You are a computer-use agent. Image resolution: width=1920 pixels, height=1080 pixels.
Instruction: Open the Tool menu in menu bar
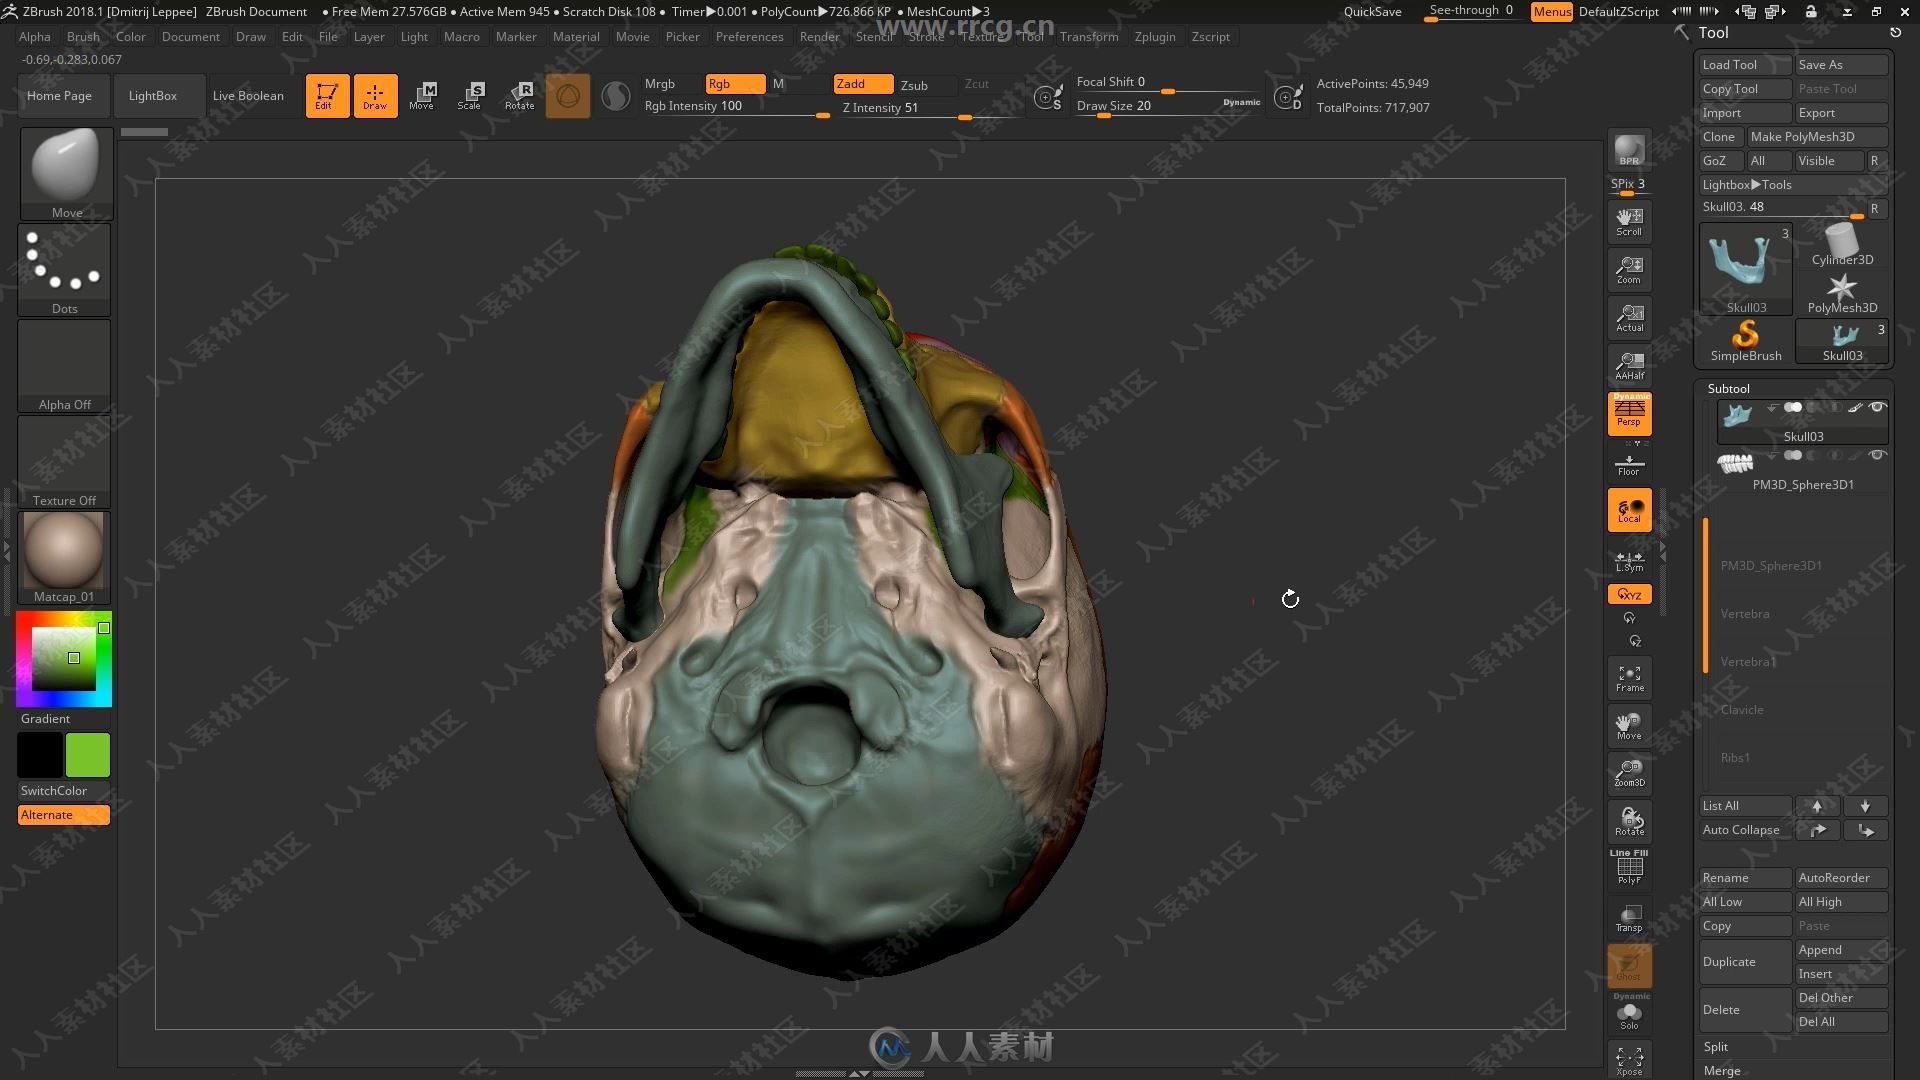(x=1031, y=36)
